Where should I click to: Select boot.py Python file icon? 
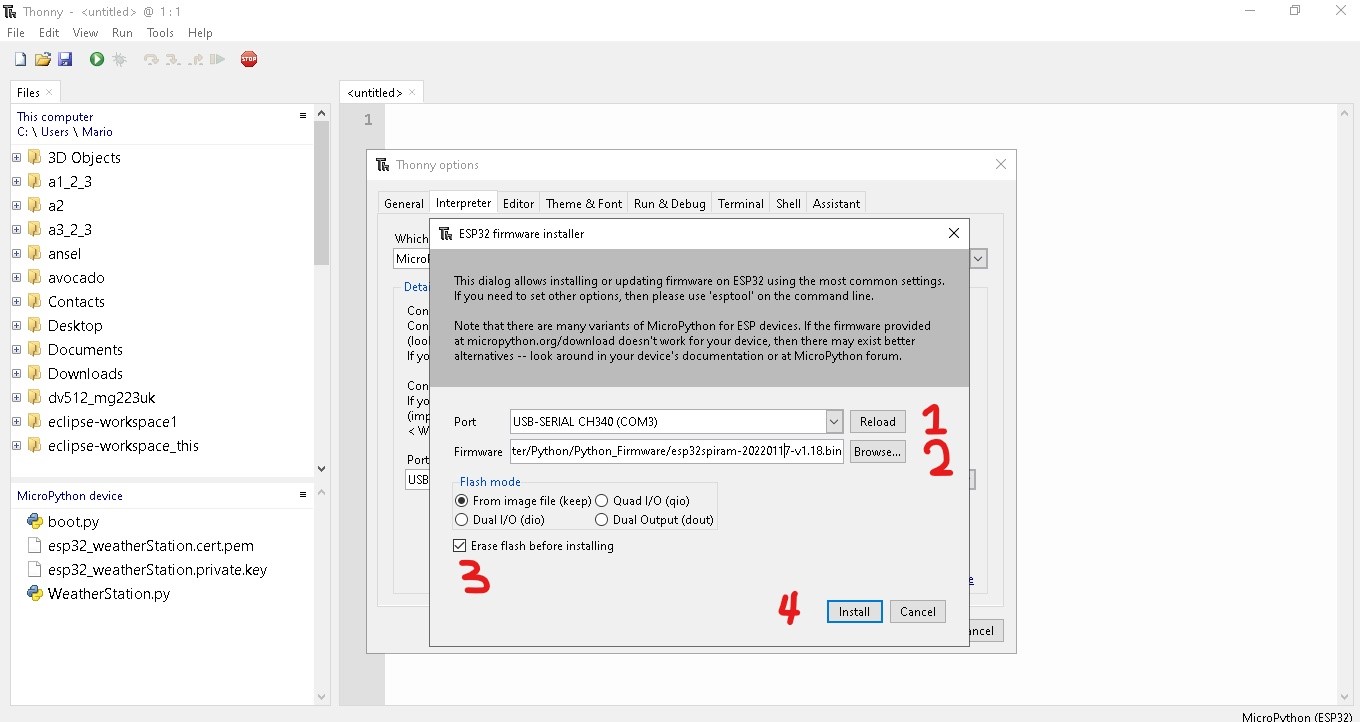point(35,521)
